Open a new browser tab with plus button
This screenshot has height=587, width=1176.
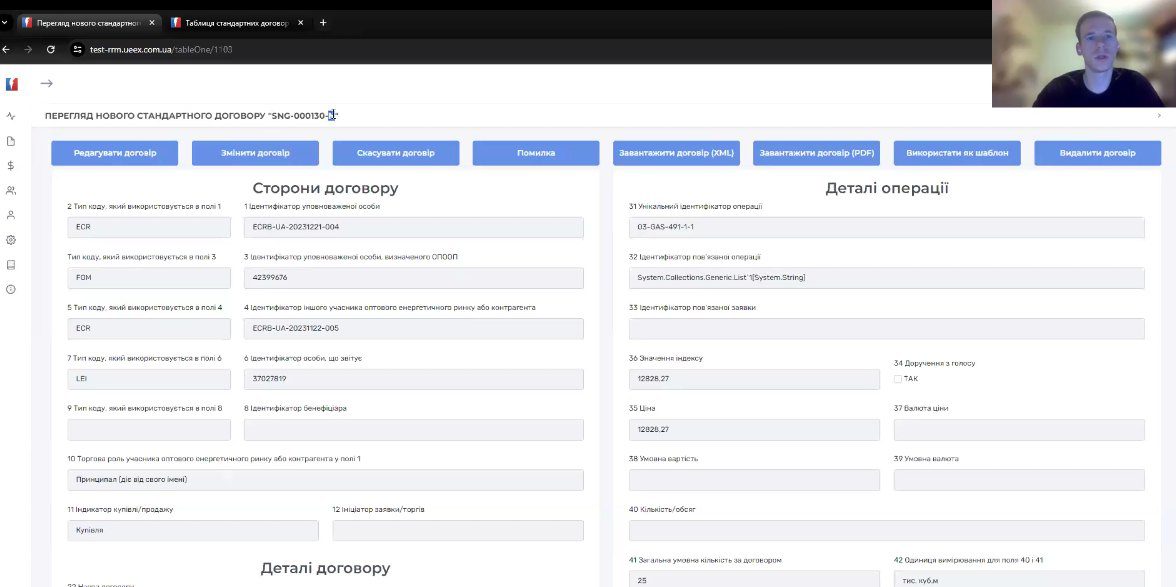coord(323,23)
